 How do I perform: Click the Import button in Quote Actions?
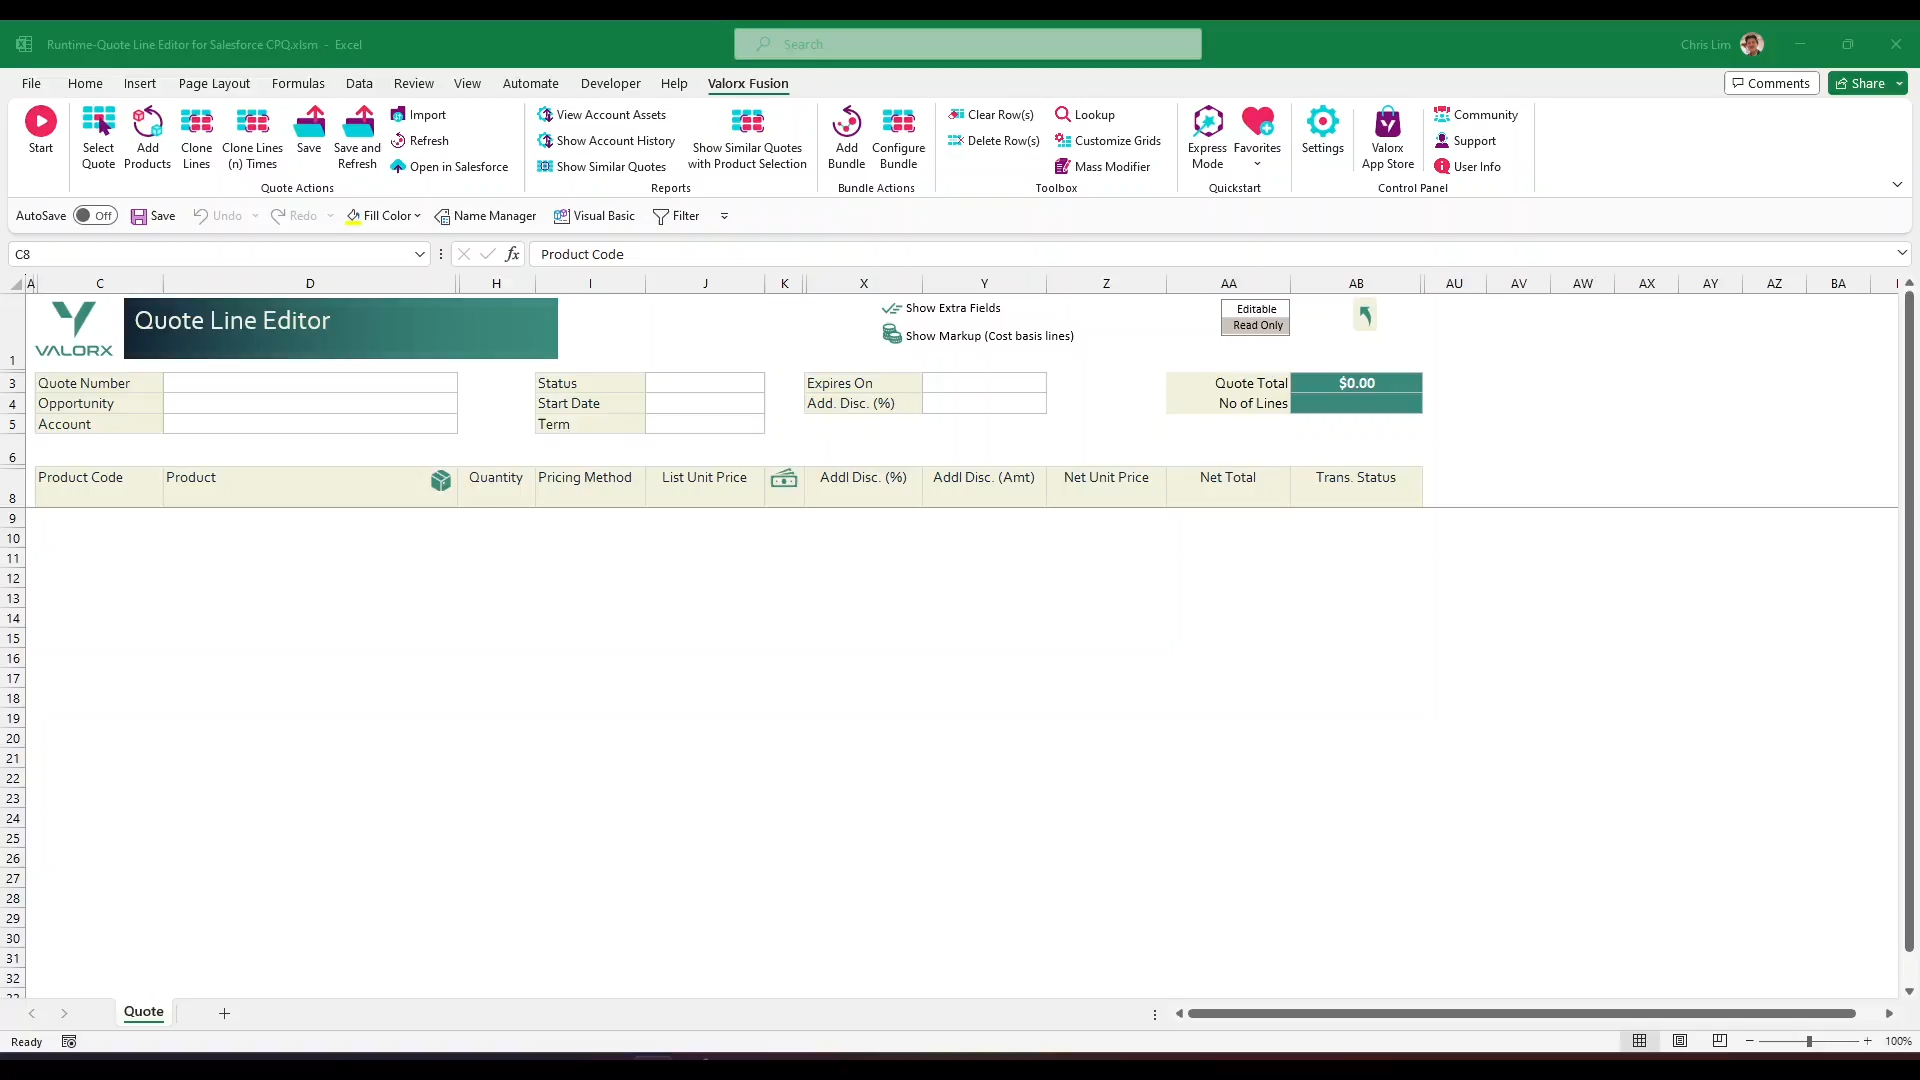(418, 115)
